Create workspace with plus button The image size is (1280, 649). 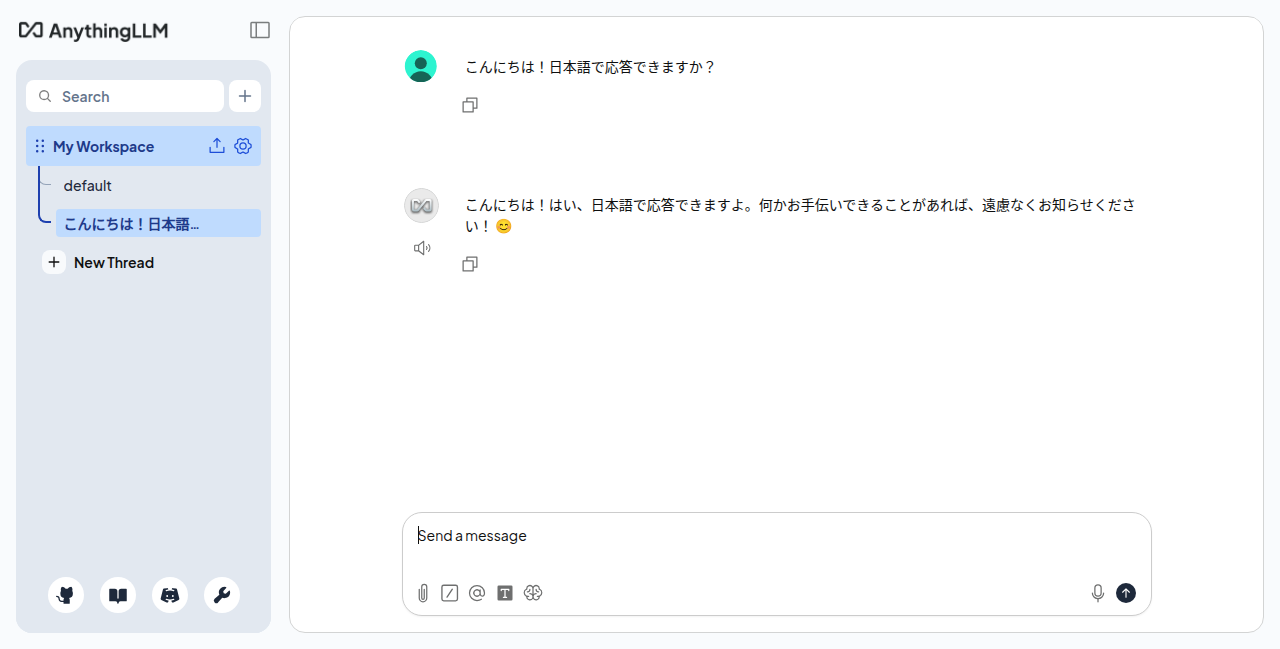click(x=245, y=96)
